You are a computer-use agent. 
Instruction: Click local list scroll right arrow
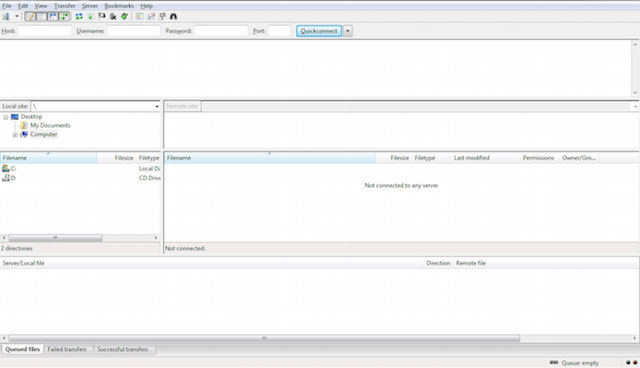coord(156,238)
